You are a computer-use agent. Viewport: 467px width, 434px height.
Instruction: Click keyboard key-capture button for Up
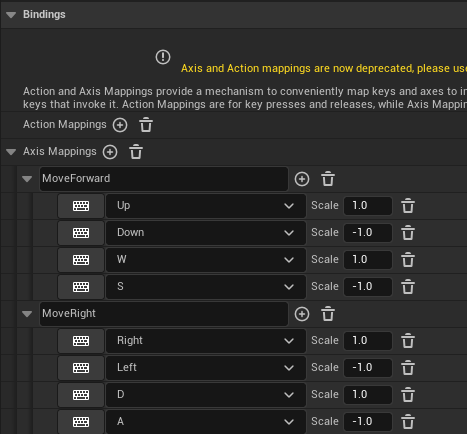[x=81, y=206]
